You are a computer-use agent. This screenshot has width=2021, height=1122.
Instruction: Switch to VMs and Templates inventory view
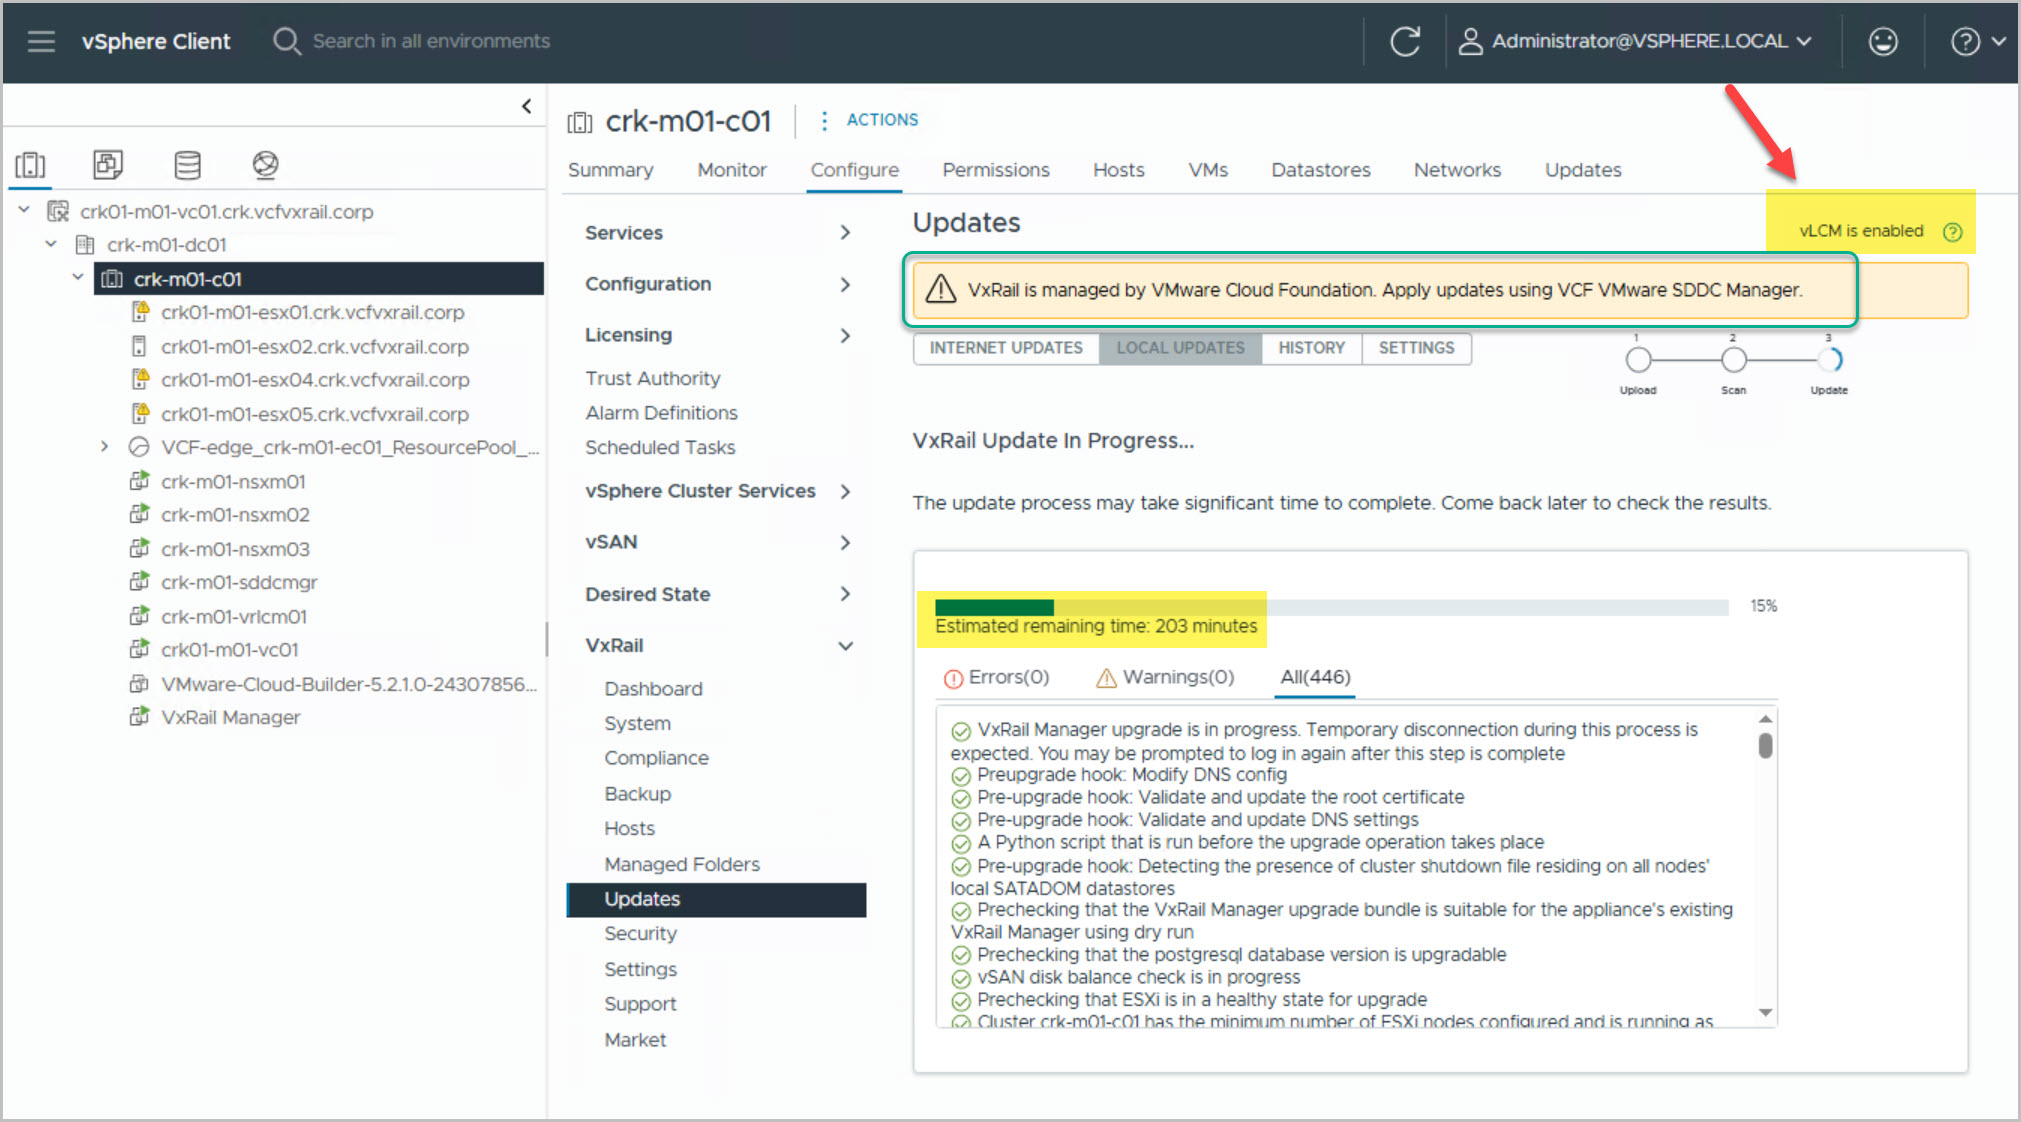tap(108, 165)
